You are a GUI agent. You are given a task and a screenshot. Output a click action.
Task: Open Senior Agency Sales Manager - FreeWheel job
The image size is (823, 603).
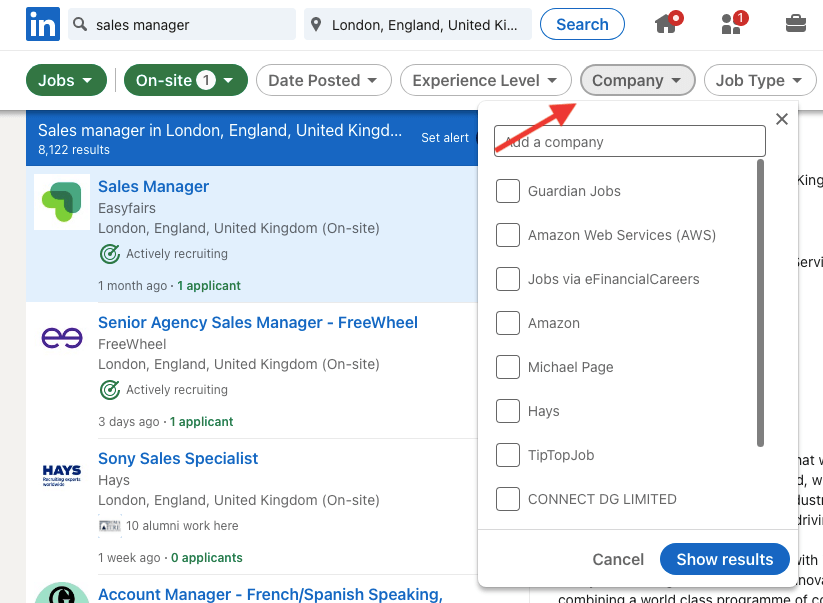(x=258, y=323)
